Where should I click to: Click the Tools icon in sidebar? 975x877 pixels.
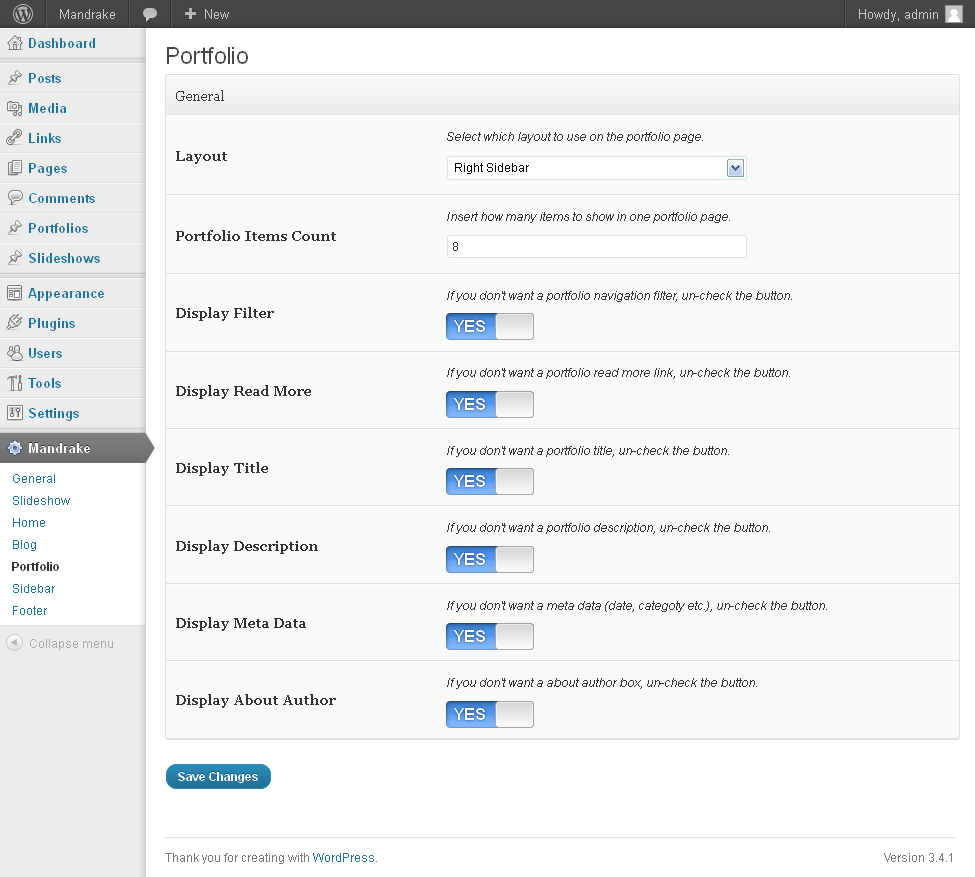point(15,383)
